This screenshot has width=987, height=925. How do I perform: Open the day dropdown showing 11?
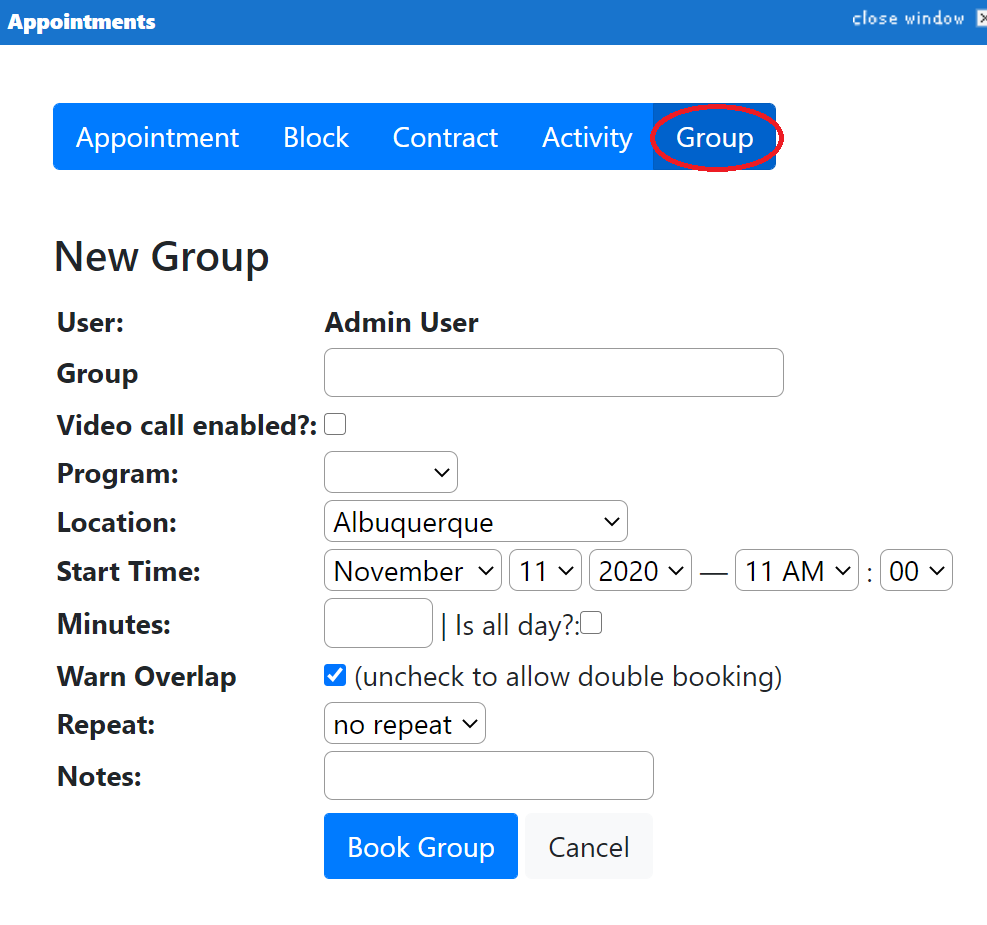pyautogui.click(x=545, y=570)
